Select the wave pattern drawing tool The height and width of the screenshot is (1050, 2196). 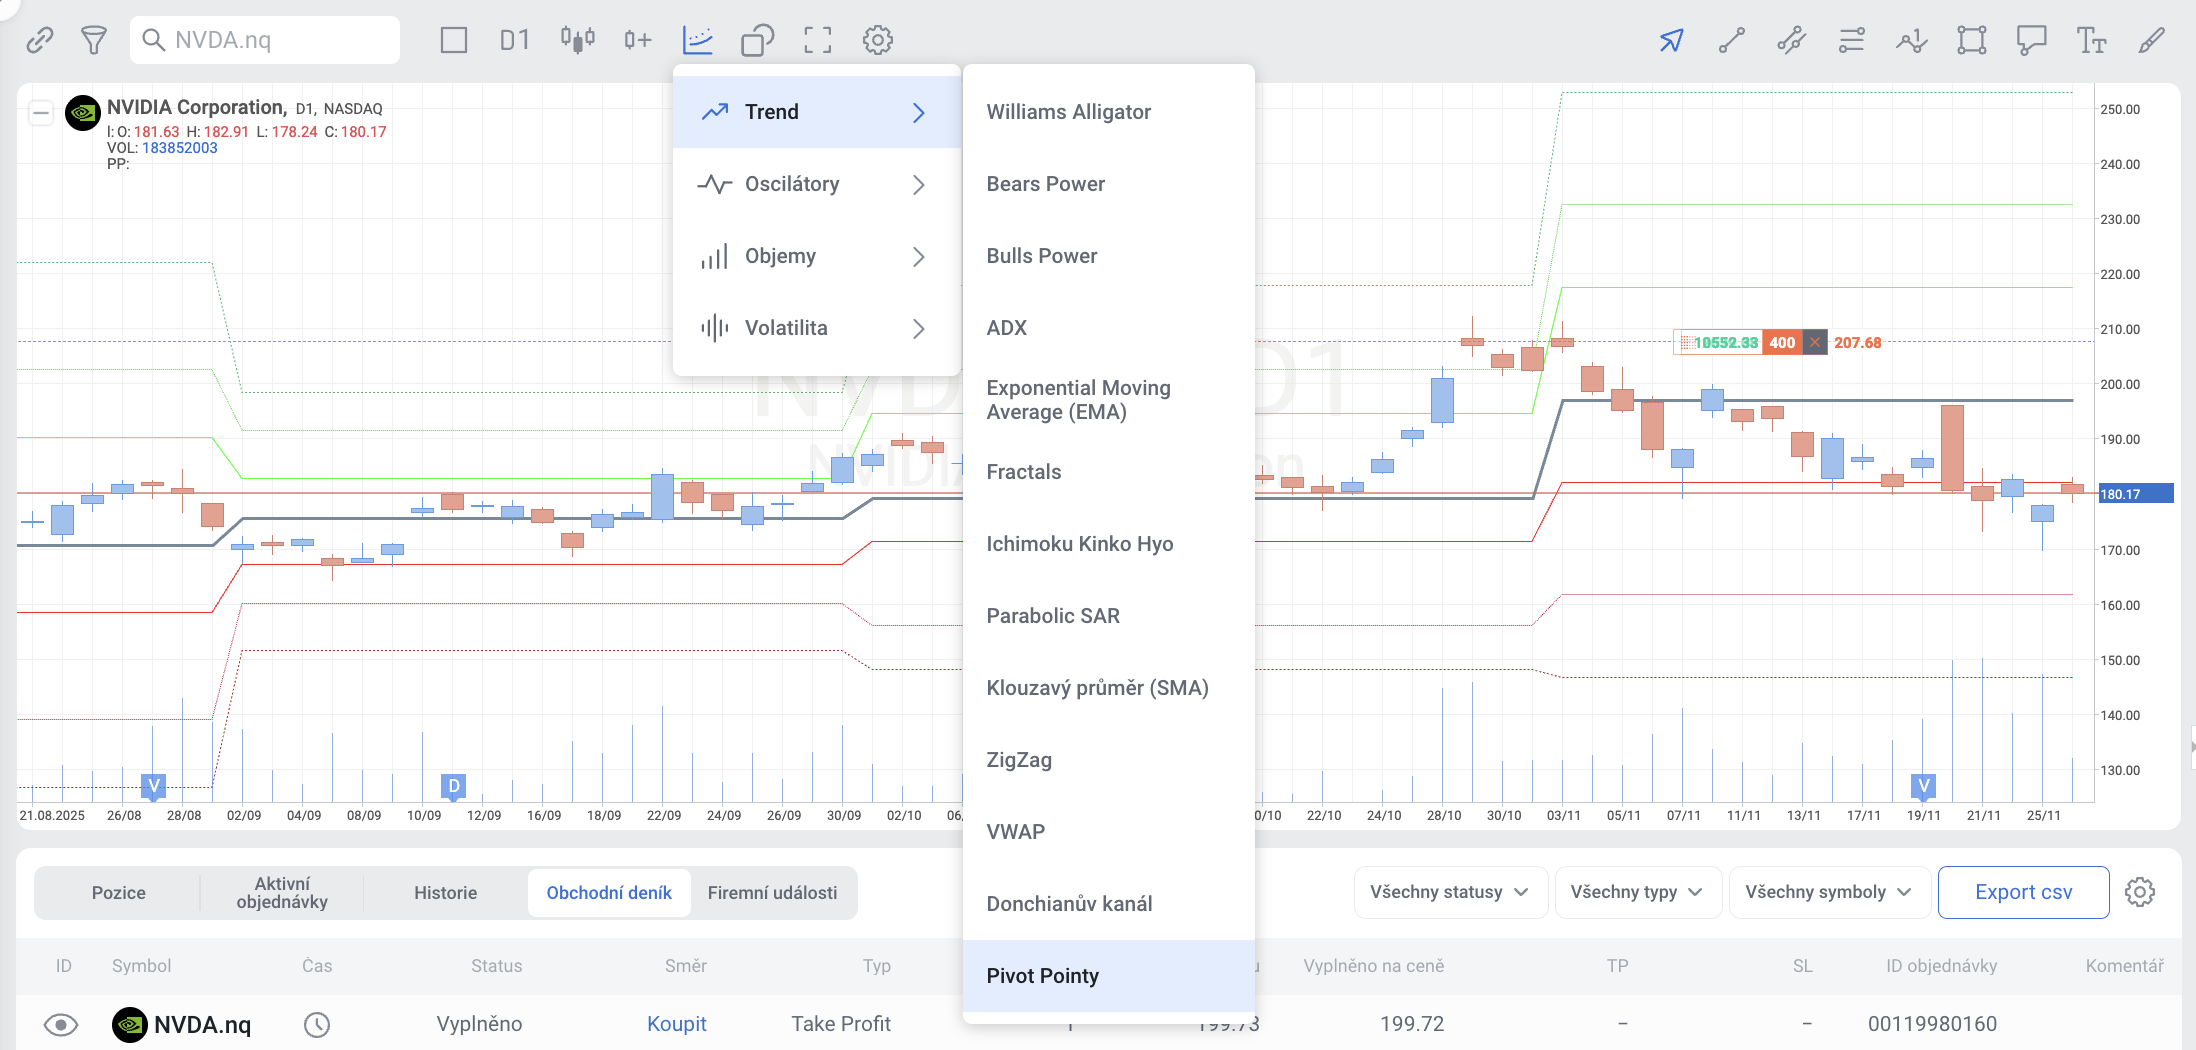[x=1912, y=40]
